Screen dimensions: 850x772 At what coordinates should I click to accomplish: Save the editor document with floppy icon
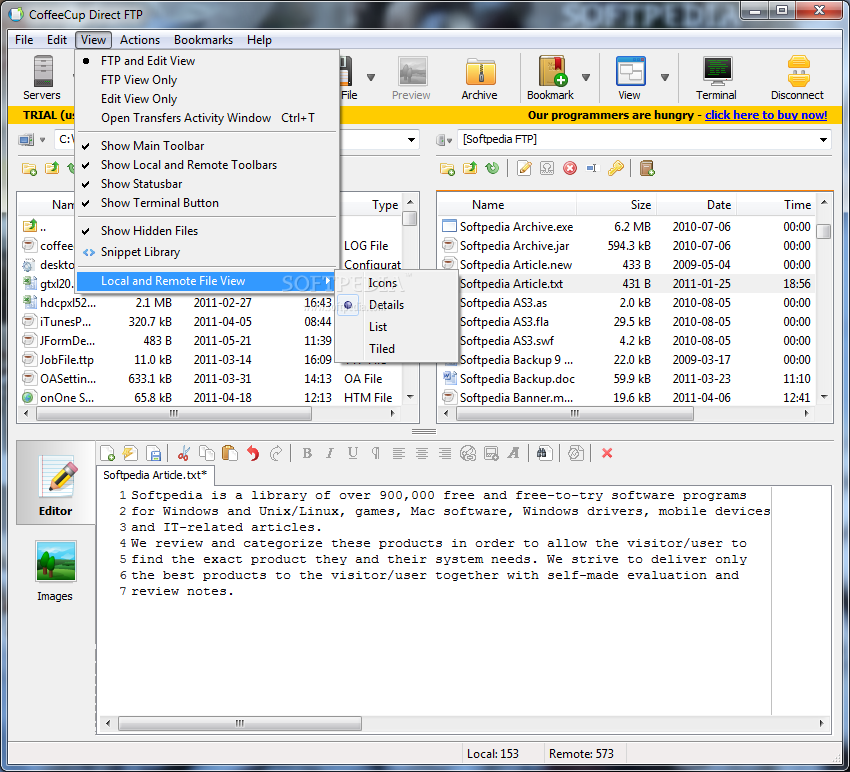point(154,453)
